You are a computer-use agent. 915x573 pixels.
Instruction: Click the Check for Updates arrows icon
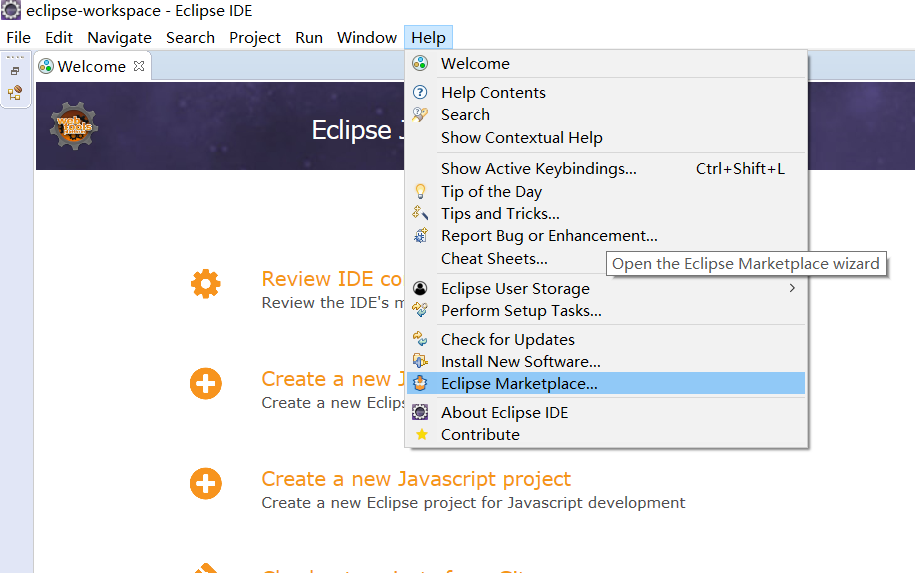(x=420, y=339)
